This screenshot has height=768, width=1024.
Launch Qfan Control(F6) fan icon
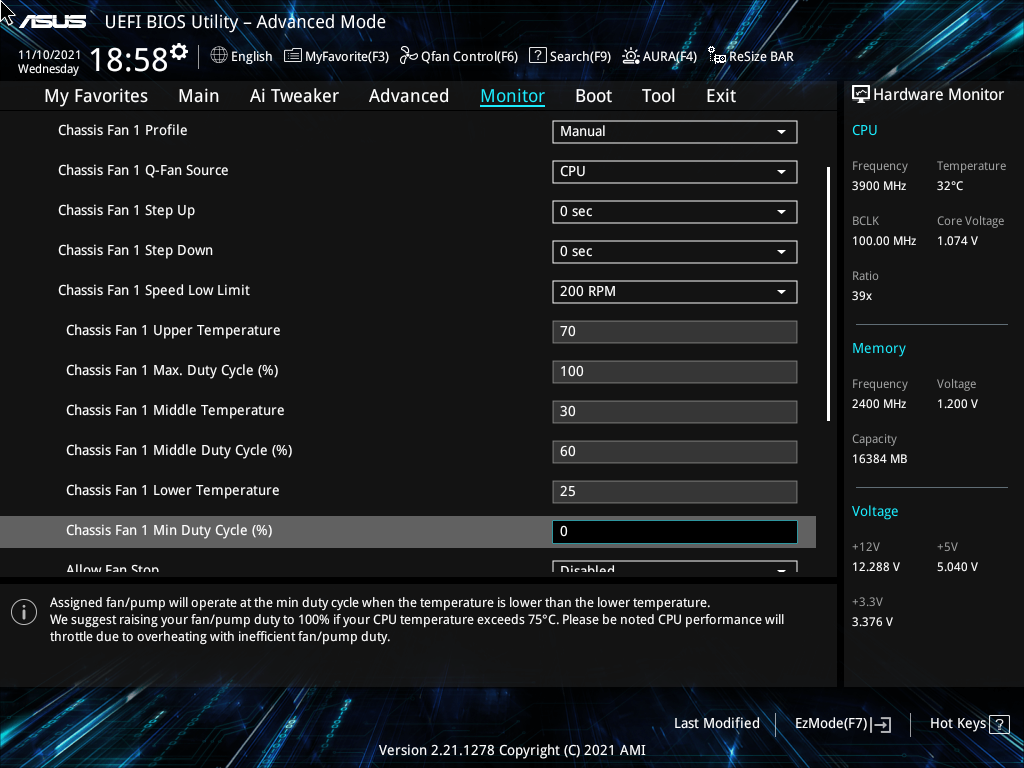[409, 56]
